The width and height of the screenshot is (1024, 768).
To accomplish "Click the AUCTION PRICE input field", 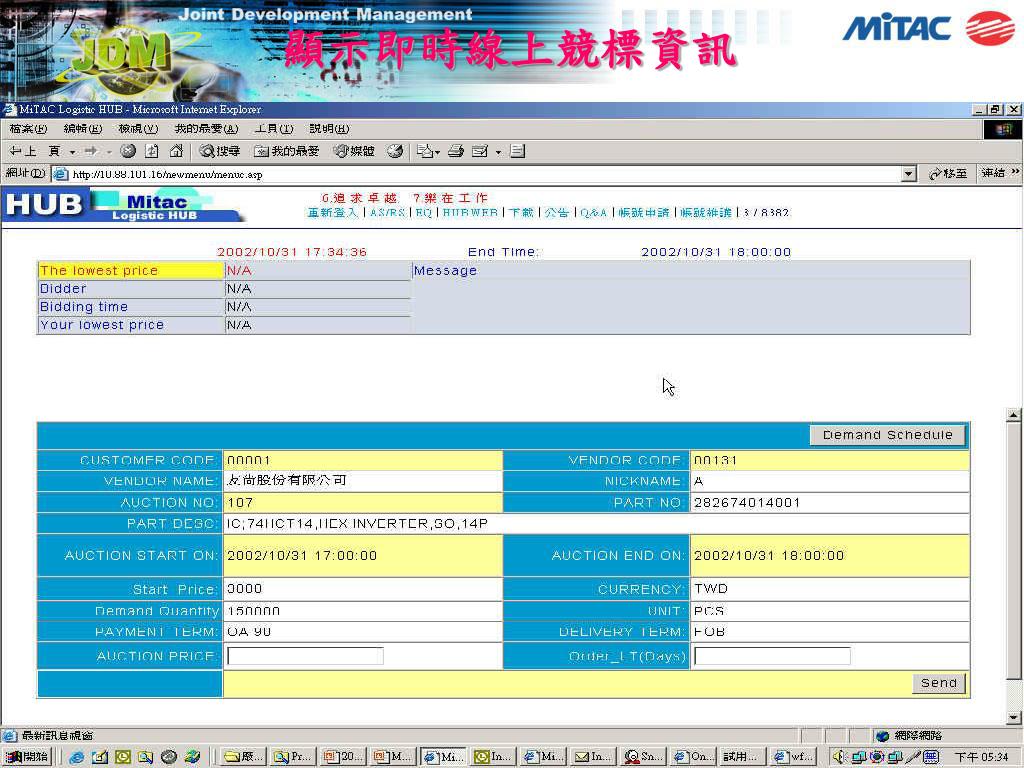I will (305, 656).
